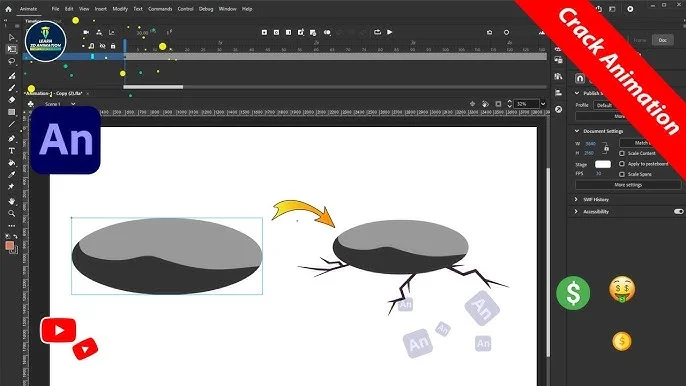Insert blank keyframe from timeline toolbar

[276, 32]
